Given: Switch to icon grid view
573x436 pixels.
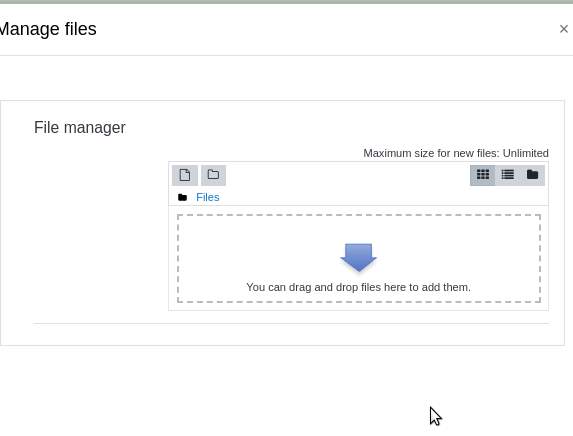Looking at the screenshot, I should [x=483, y=175].
